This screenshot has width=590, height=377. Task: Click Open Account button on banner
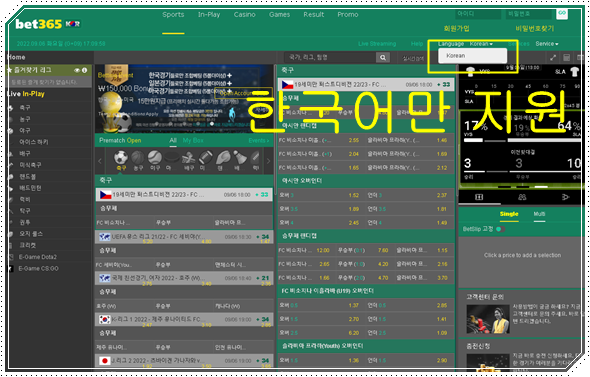(x=243, y=93)
